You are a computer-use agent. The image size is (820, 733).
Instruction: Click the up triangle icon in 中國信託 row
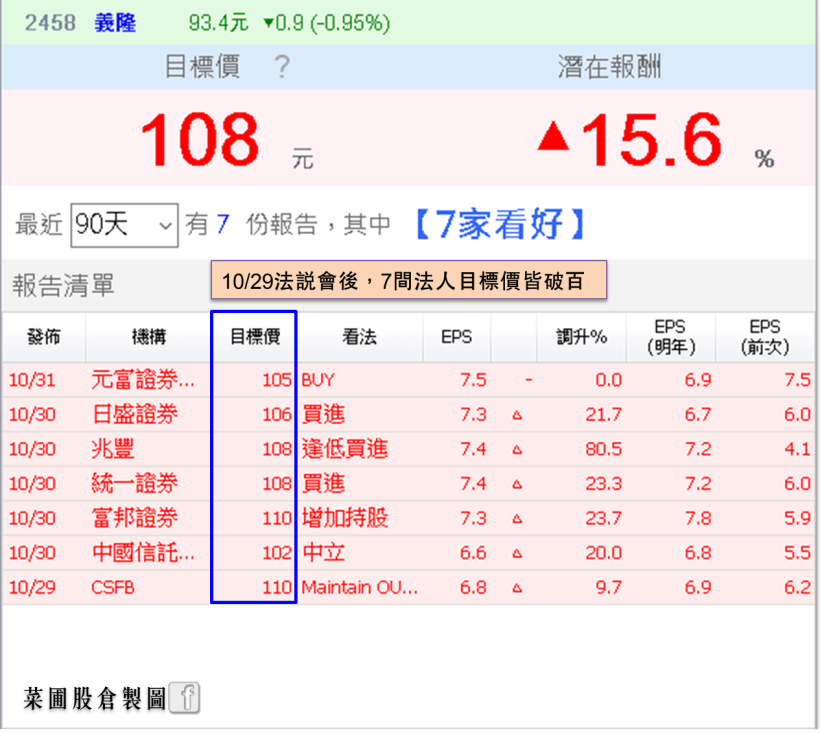[x=517, y=553]
